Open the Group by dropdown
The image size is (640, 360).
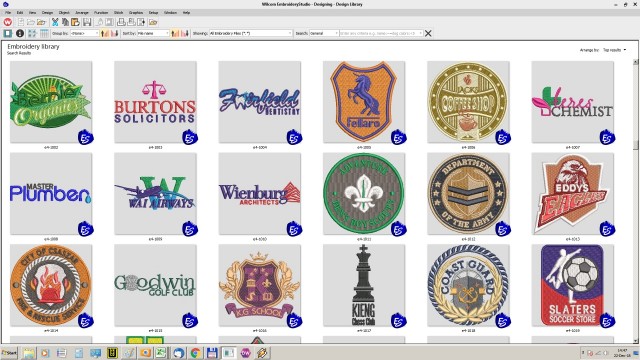pyautogui.click(x=85, y=33)
